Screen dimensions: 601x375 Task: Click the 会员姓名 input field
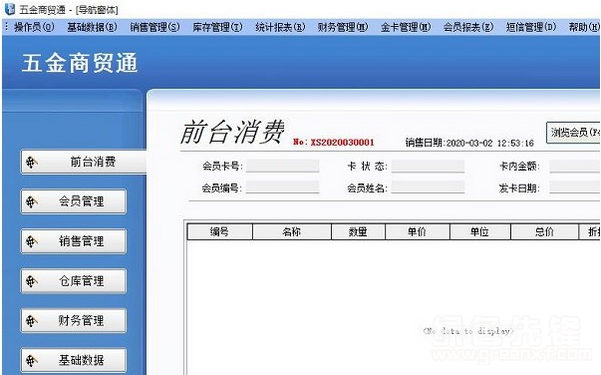click(428, 188)
